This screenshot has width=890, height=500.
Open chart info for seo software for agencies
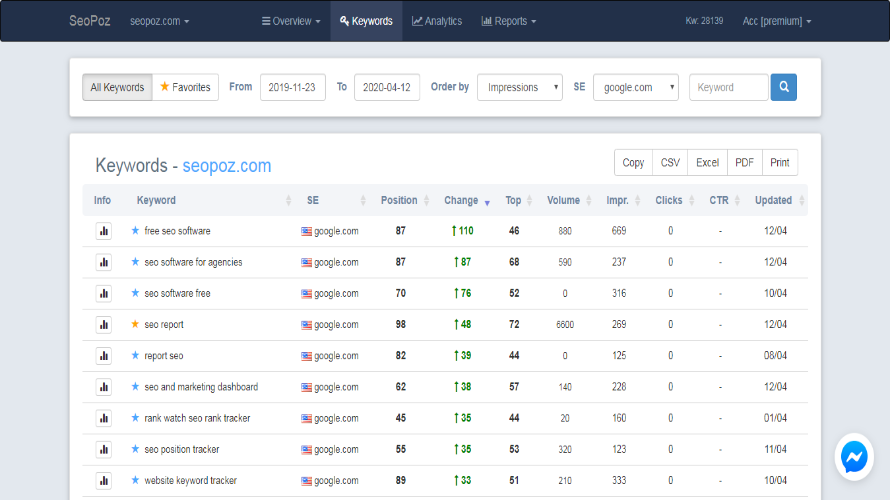[x=103, y=262]
